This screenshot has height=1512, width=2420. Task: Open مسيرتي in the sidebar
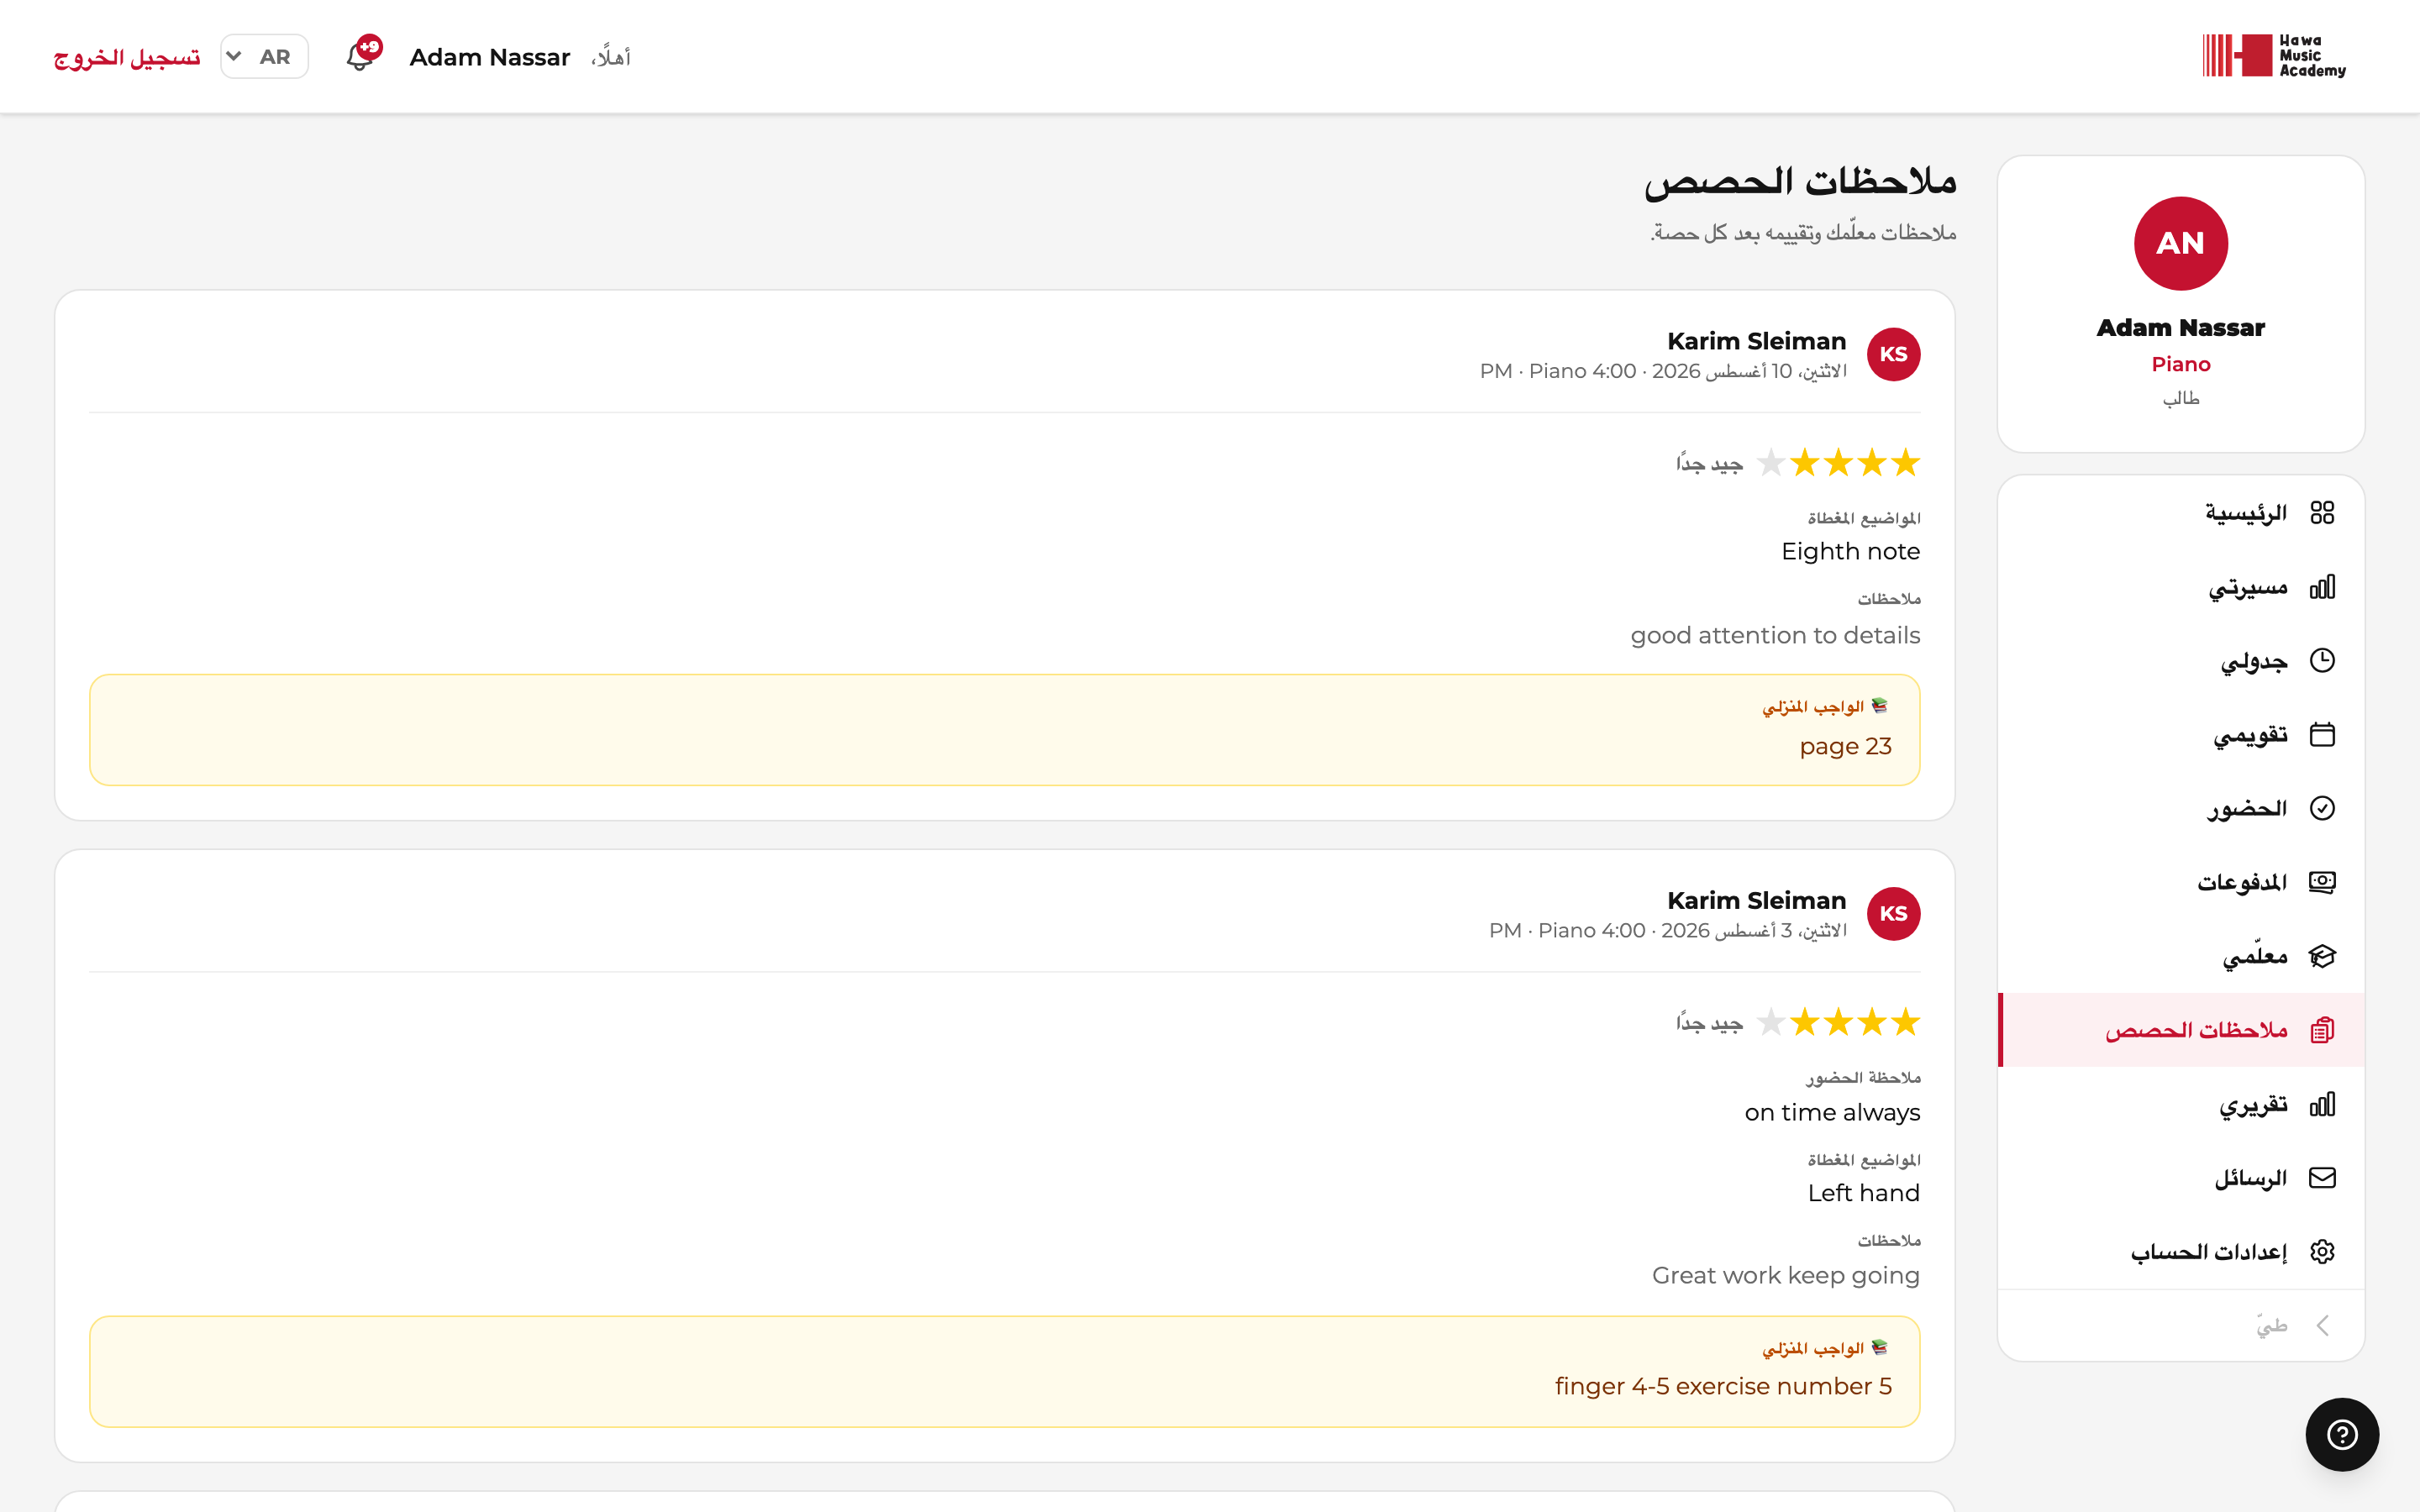point(2180,587)
